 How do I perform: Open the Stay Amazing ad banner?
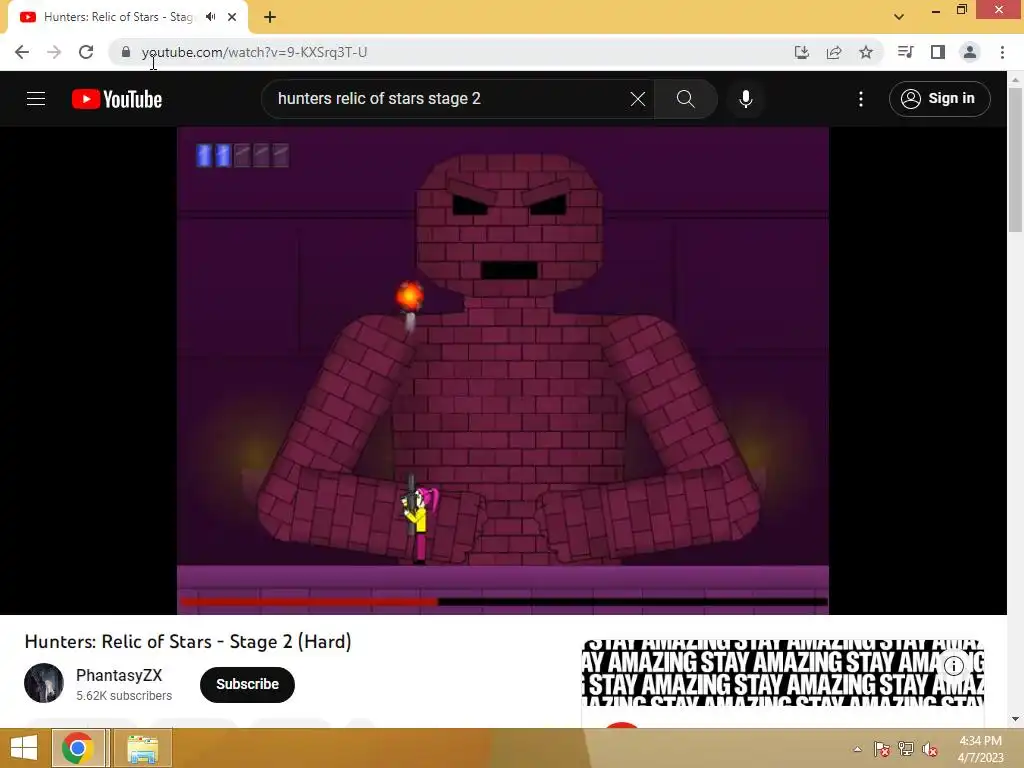pos(782,673)
